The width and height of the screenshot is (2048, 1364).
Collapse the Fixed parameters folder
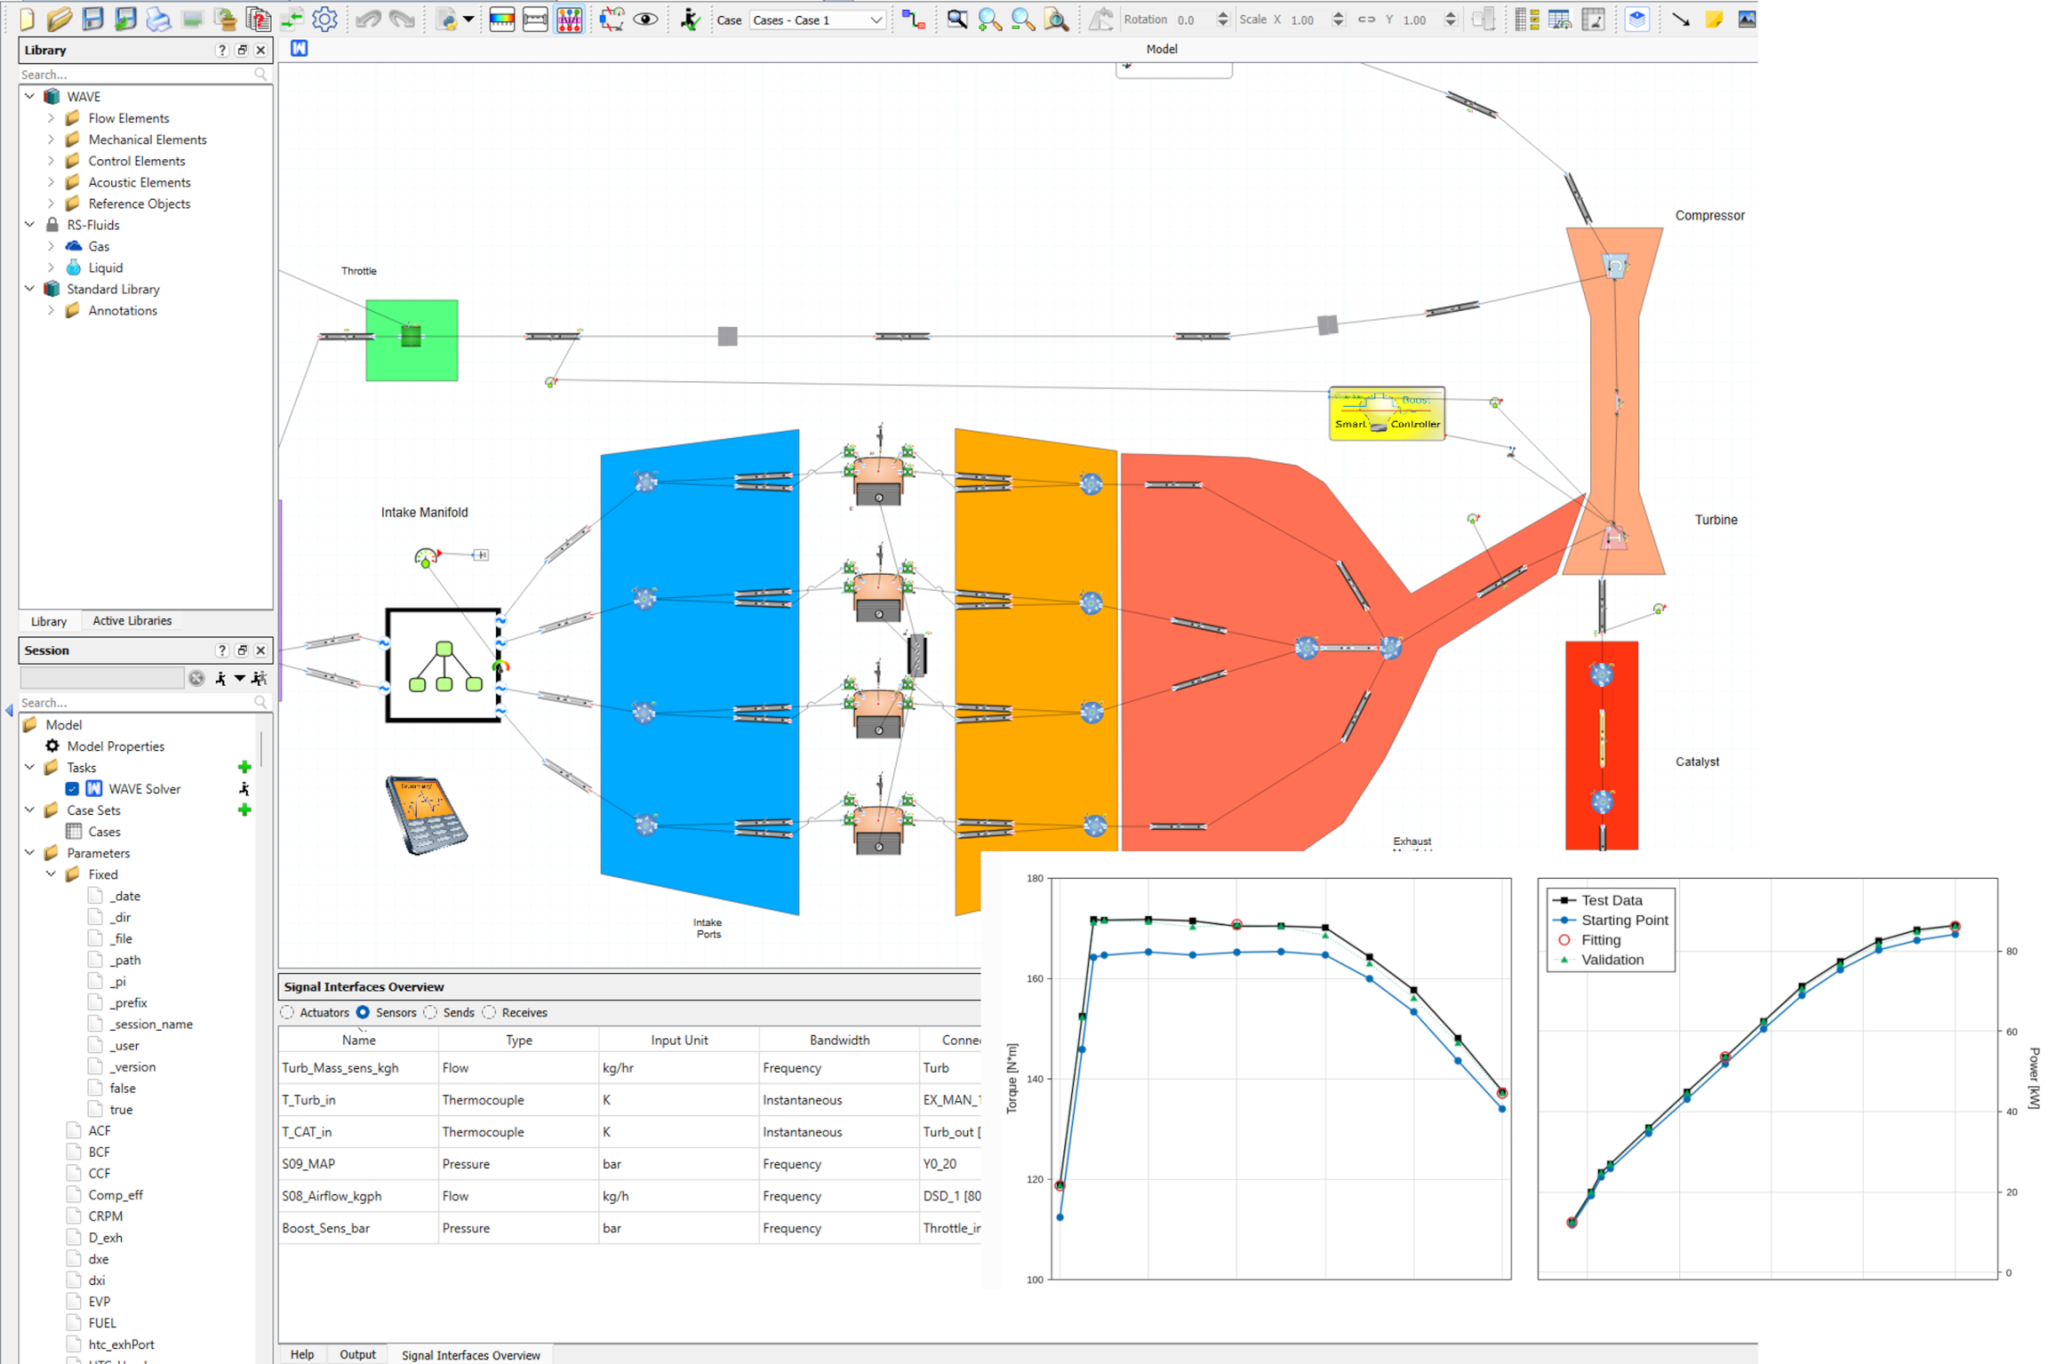pos(51,874)
